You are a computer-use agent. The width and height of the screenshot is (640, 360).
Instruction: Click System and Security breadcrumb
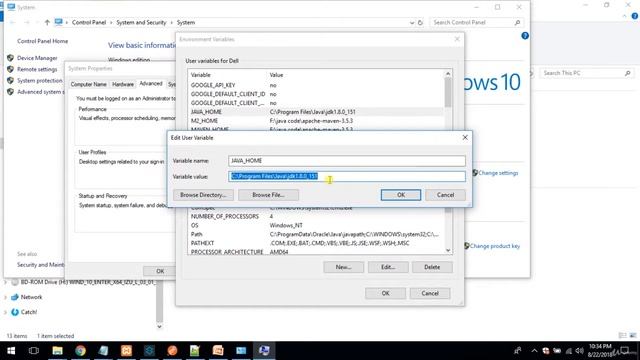coord(141,22)
